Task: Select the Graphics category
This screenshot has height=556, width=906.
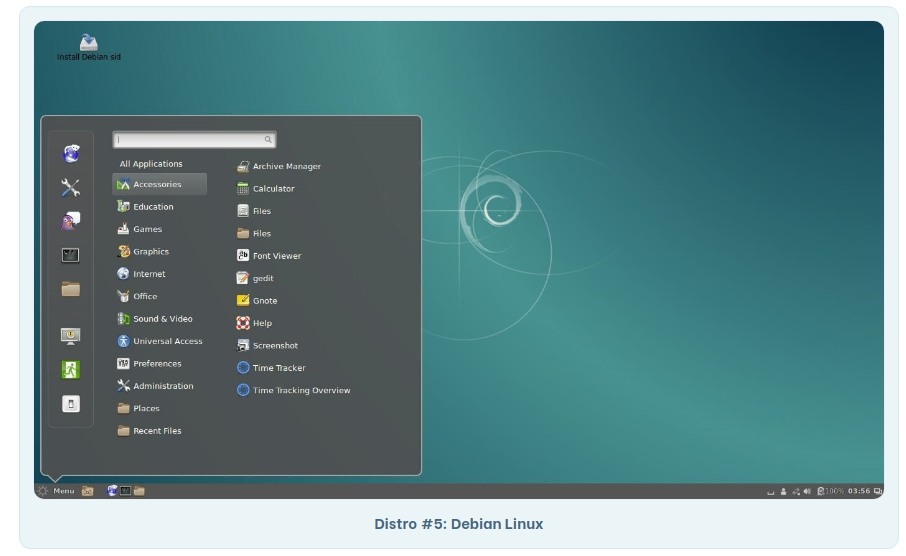Action: [151, 252]
